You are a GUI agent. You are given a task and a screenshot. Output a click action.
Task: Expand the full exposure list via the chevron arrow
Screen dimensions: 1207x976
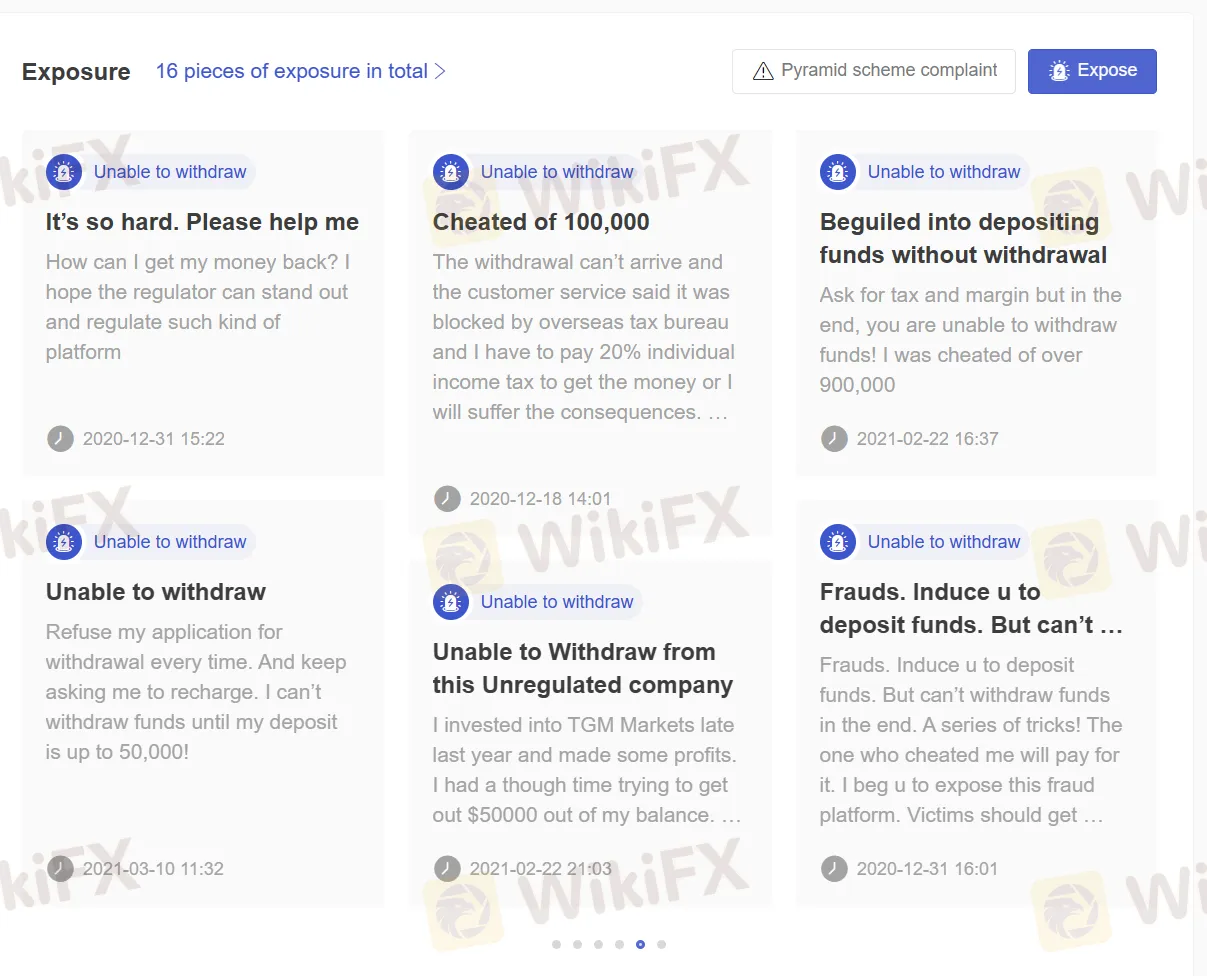(x=440, y=70)
